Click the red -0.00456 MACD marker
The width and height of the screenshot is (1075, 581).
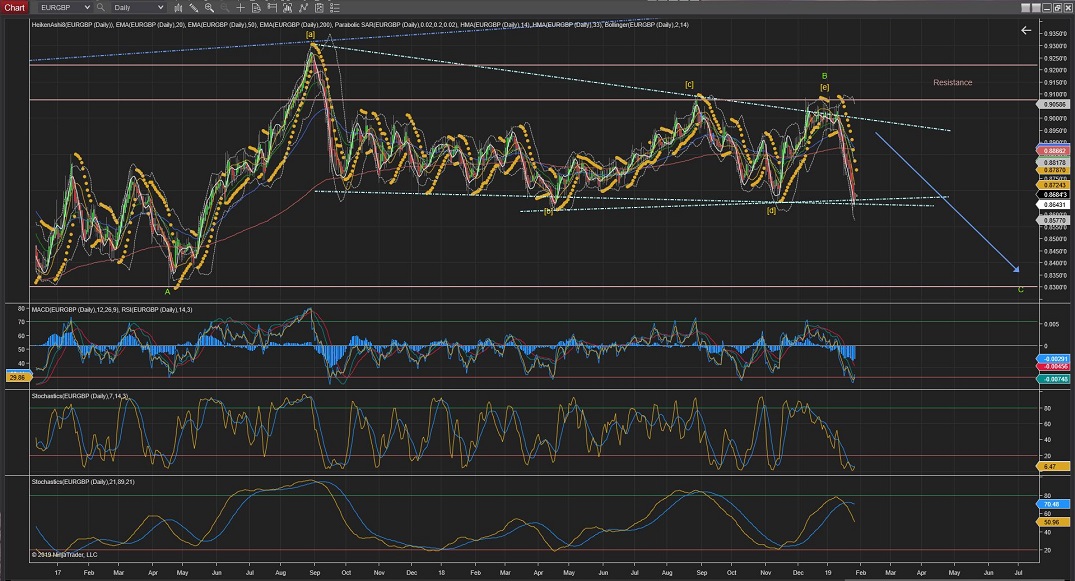click(1054, 366)
